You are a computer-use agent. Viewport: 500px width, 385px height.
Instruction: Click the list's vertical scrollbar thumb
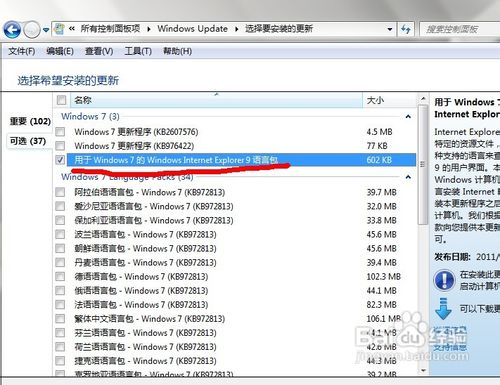(x=423, y=164)
